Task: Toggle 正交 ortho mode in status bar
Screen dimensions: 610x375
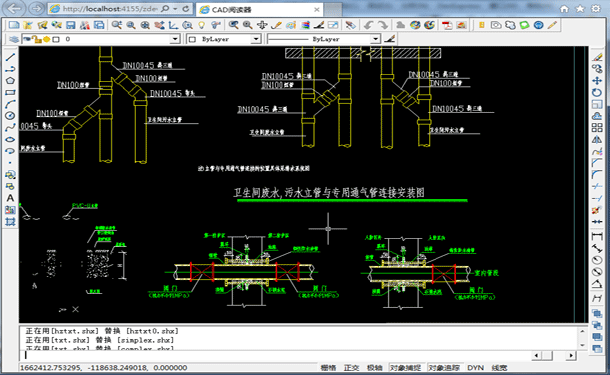Action: pyautogui.click(x=351, y=368)
